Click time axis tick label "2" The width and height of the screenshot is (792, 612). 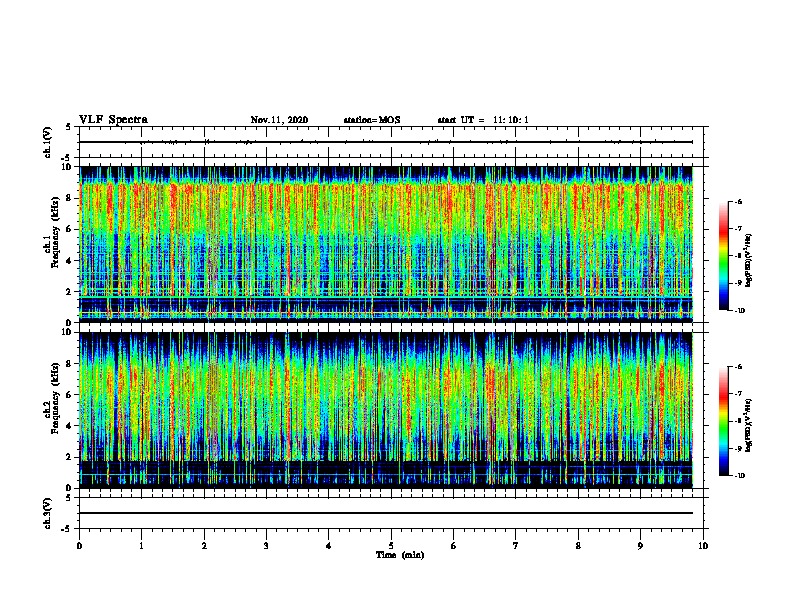204,546
